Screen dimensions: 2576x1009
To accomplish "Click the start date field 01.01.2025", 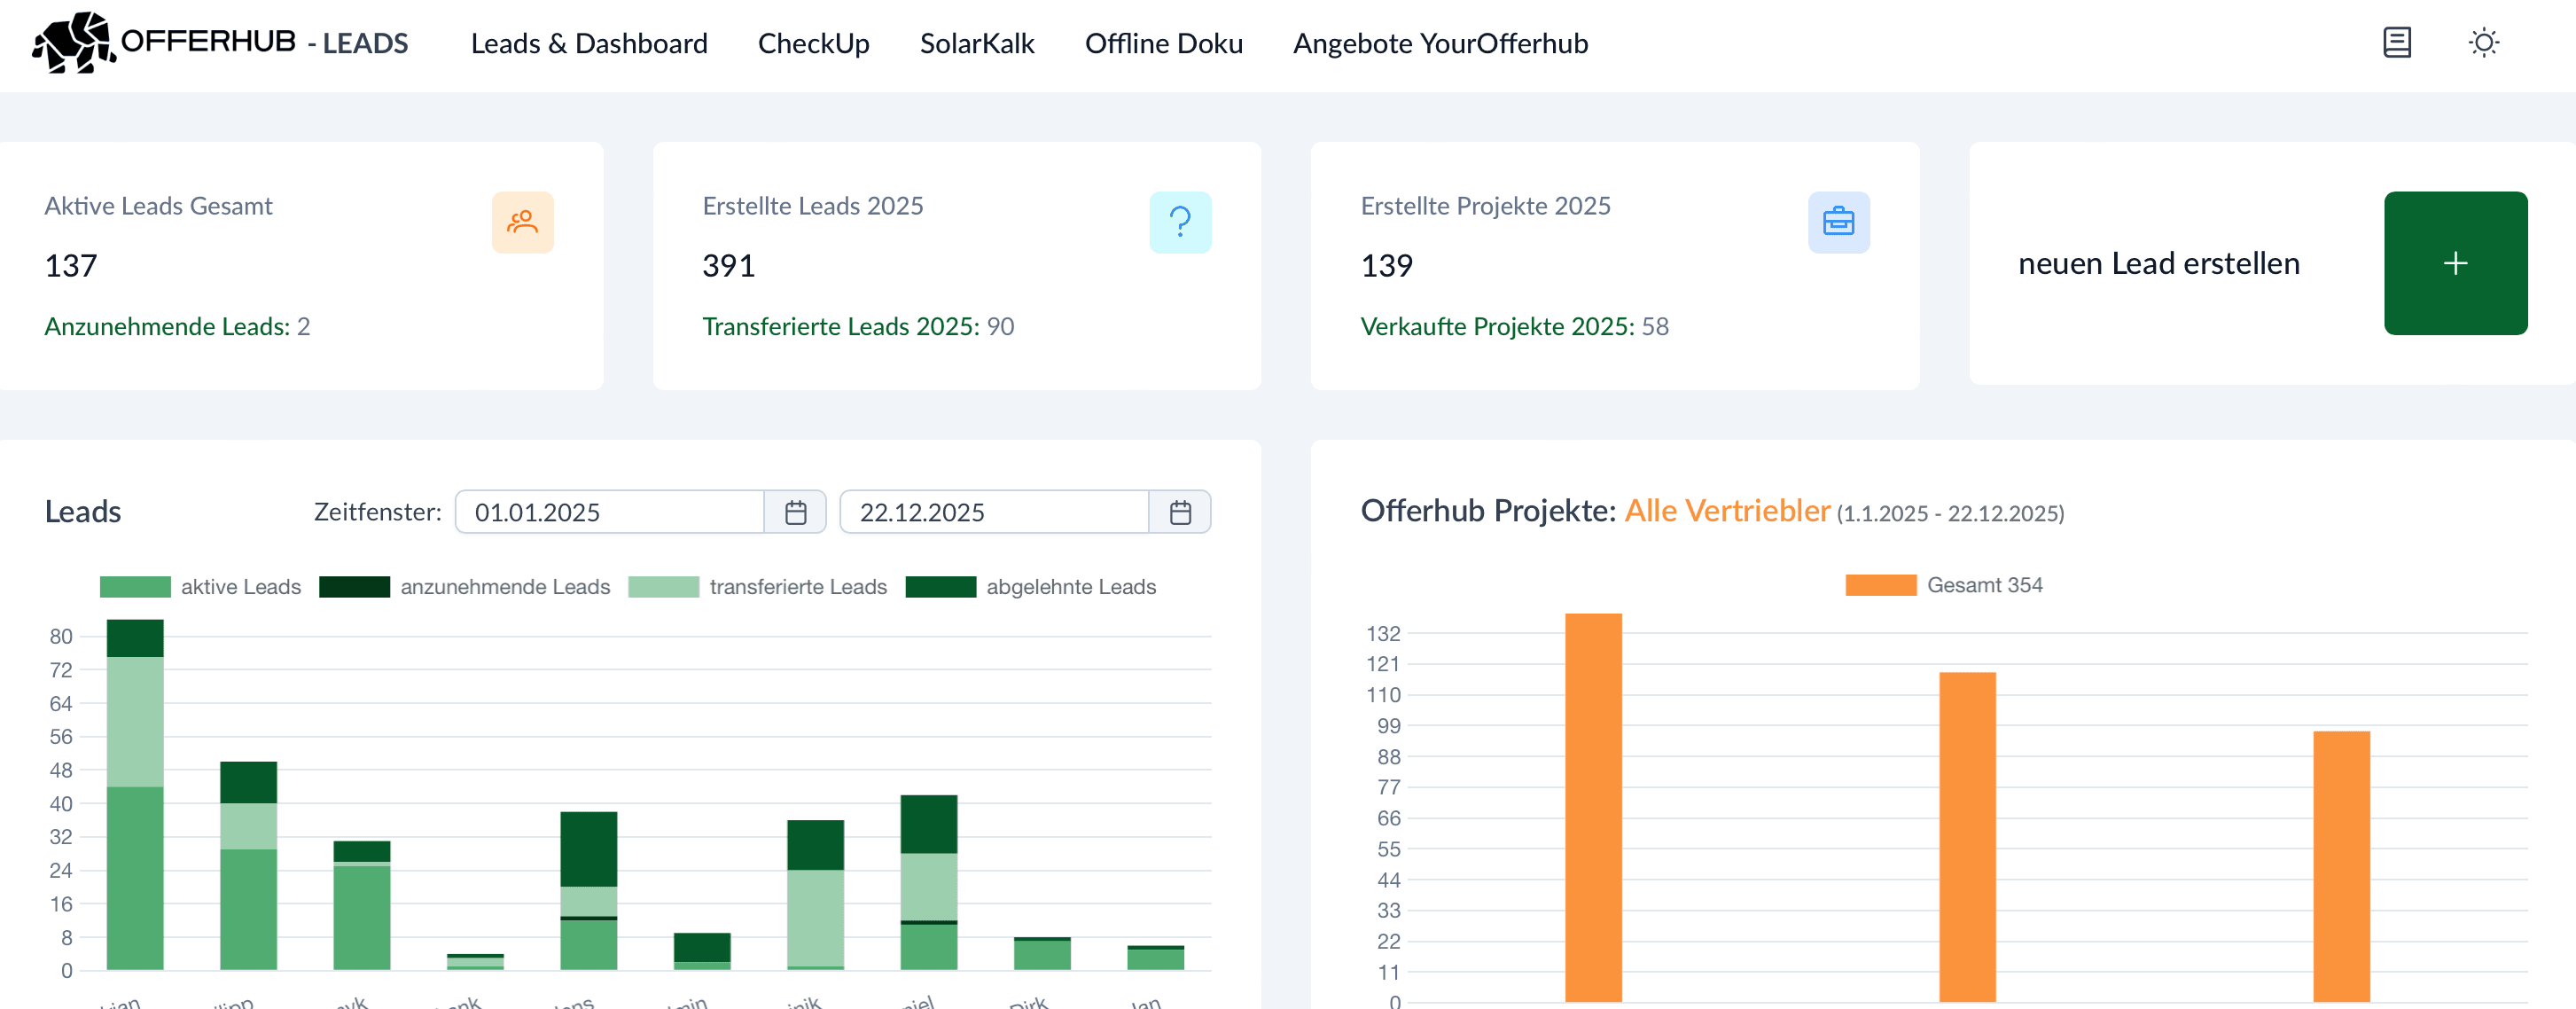I will pyautogui.click(x=609, y=512).
